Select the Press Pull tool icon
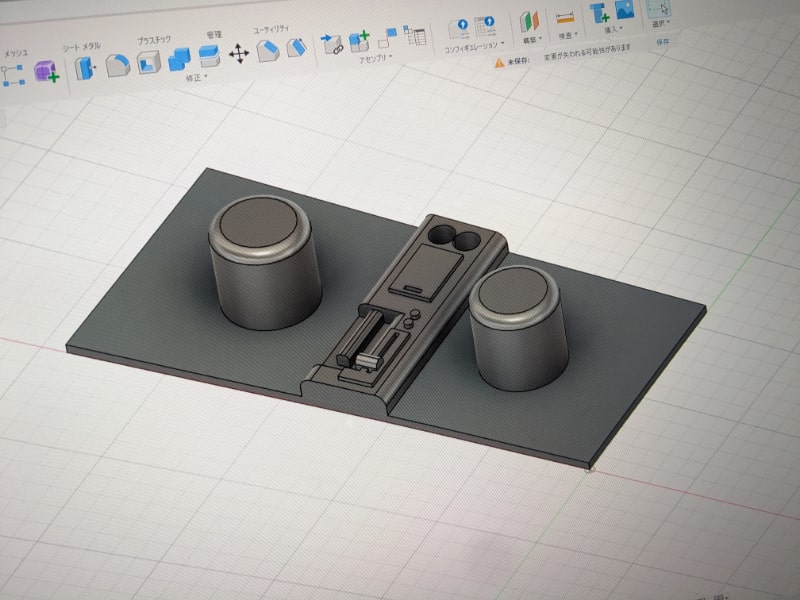The height and width of the screenshot is (600, 800). click(x=85, y=68)
